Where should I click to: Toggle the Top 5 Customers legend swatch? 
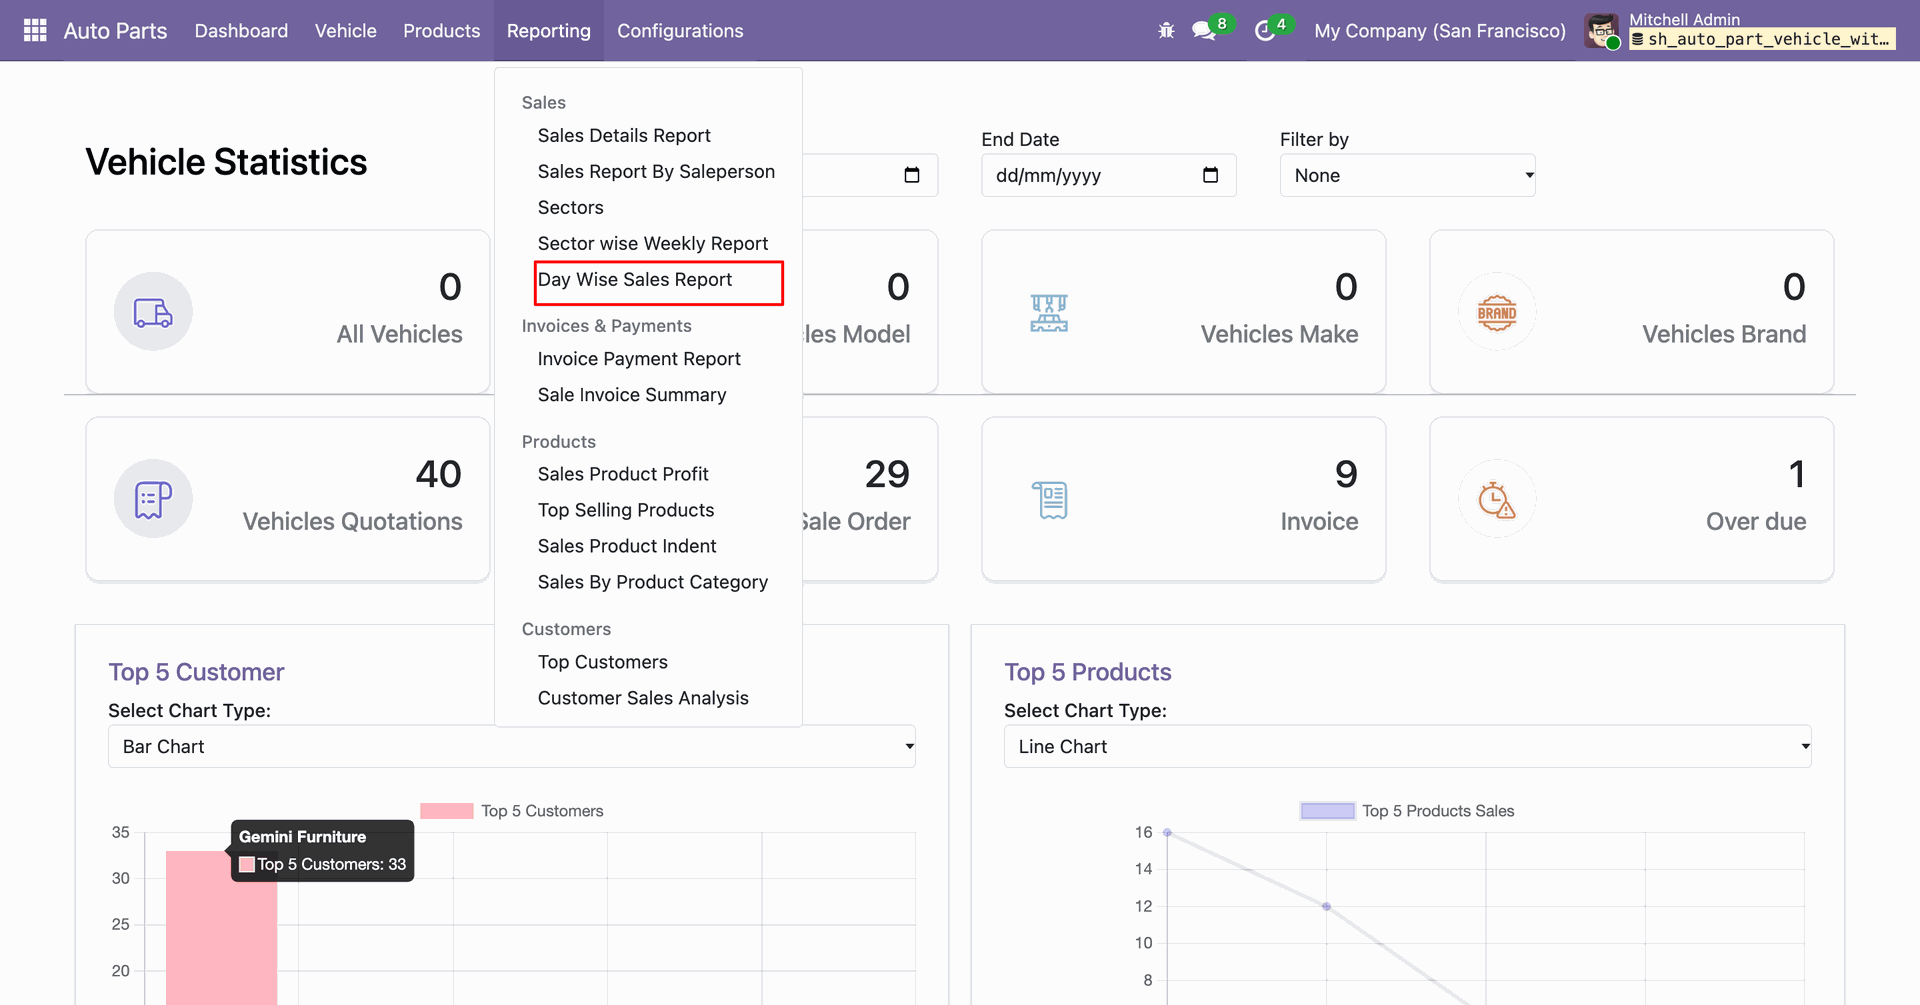coord(446,811)
